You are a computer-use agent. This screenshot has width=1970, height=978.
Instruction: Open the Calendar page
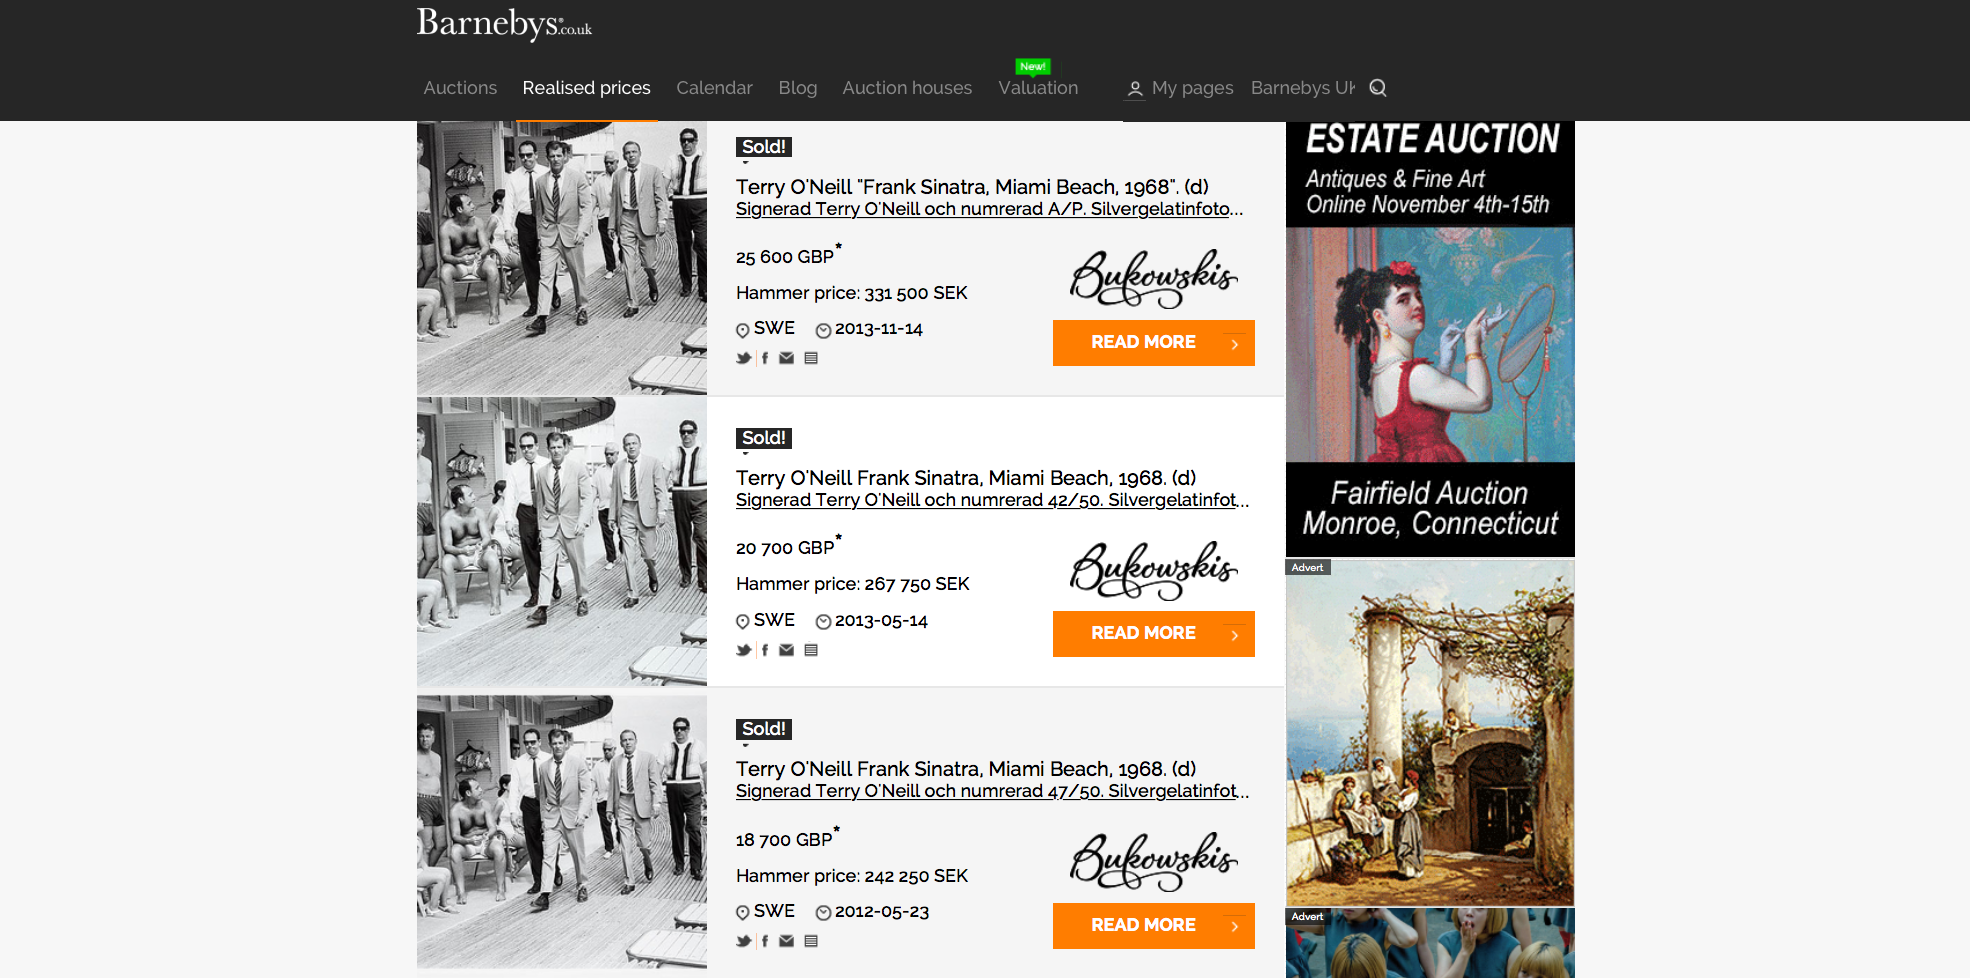pyautogui.click(x=714, y=88)
